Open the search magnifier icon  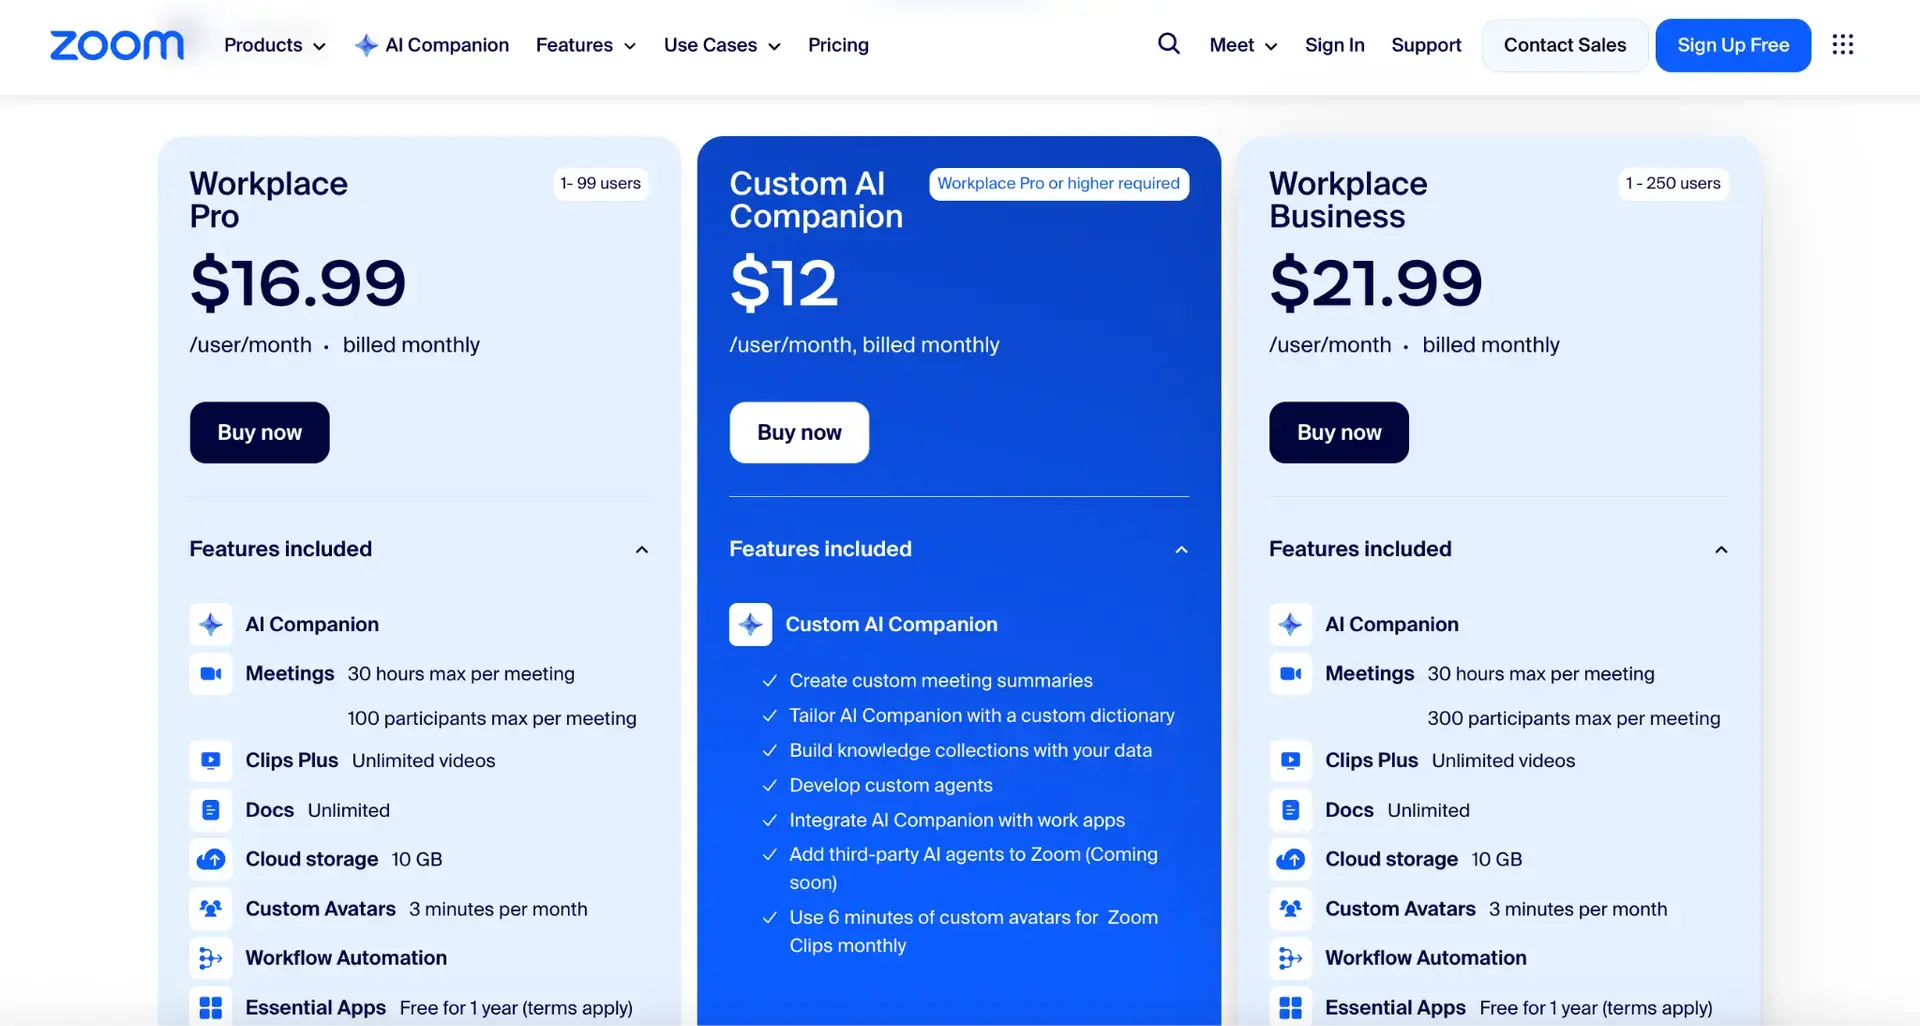coord(1168,44)
